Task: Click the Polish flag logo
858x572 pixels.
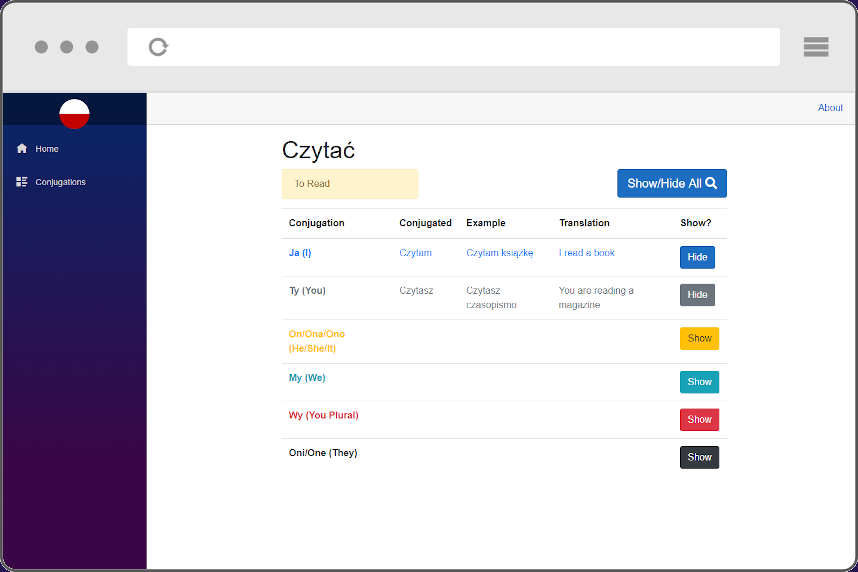Action: [x=74, y=114]
